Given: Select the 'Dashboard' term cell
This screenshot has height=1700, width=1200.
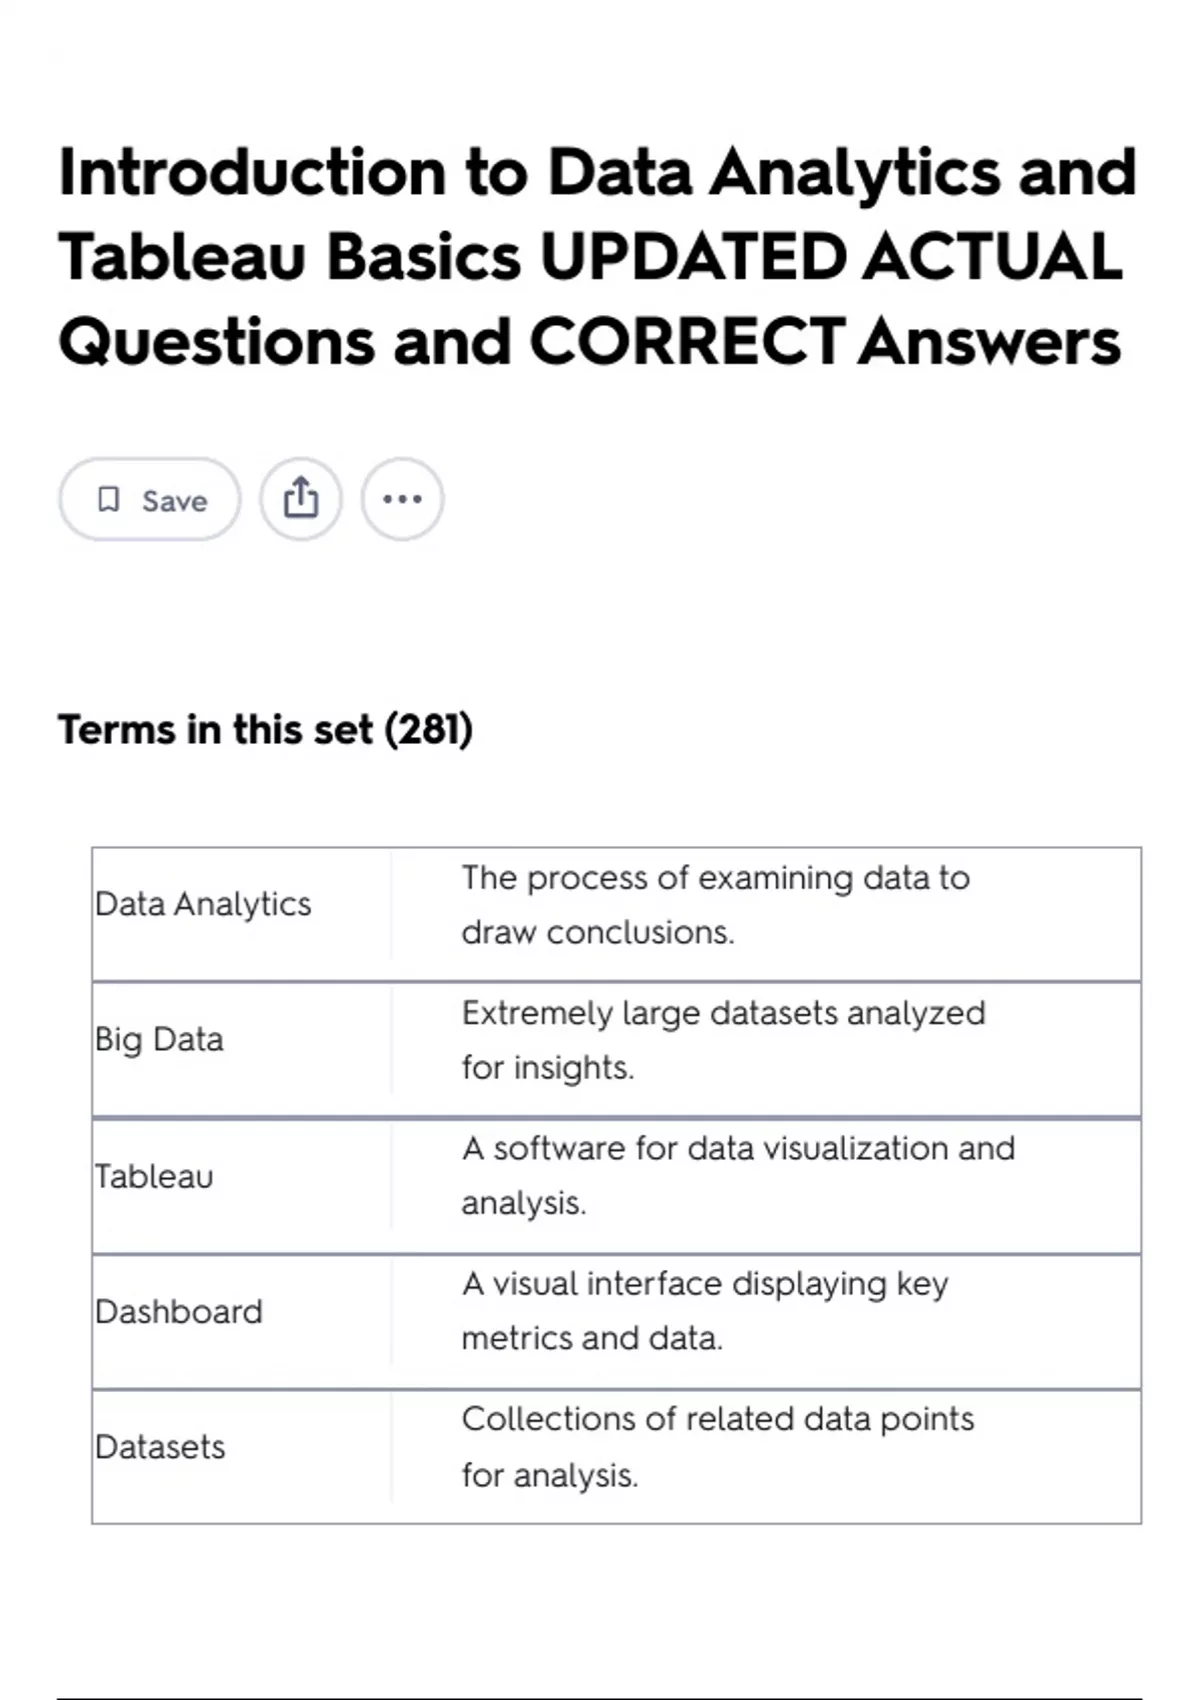Looking at the screenshot, I should tap(179, 1311).
